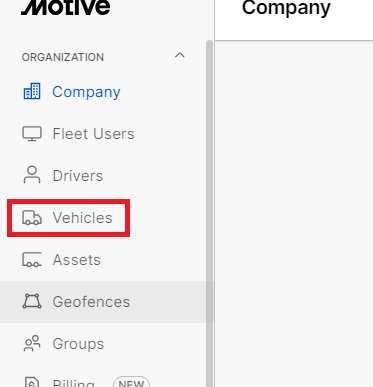Screen dimensions: 373x387
Task: Click the Assets trailer icon
Action: click(x=32, y=260)
